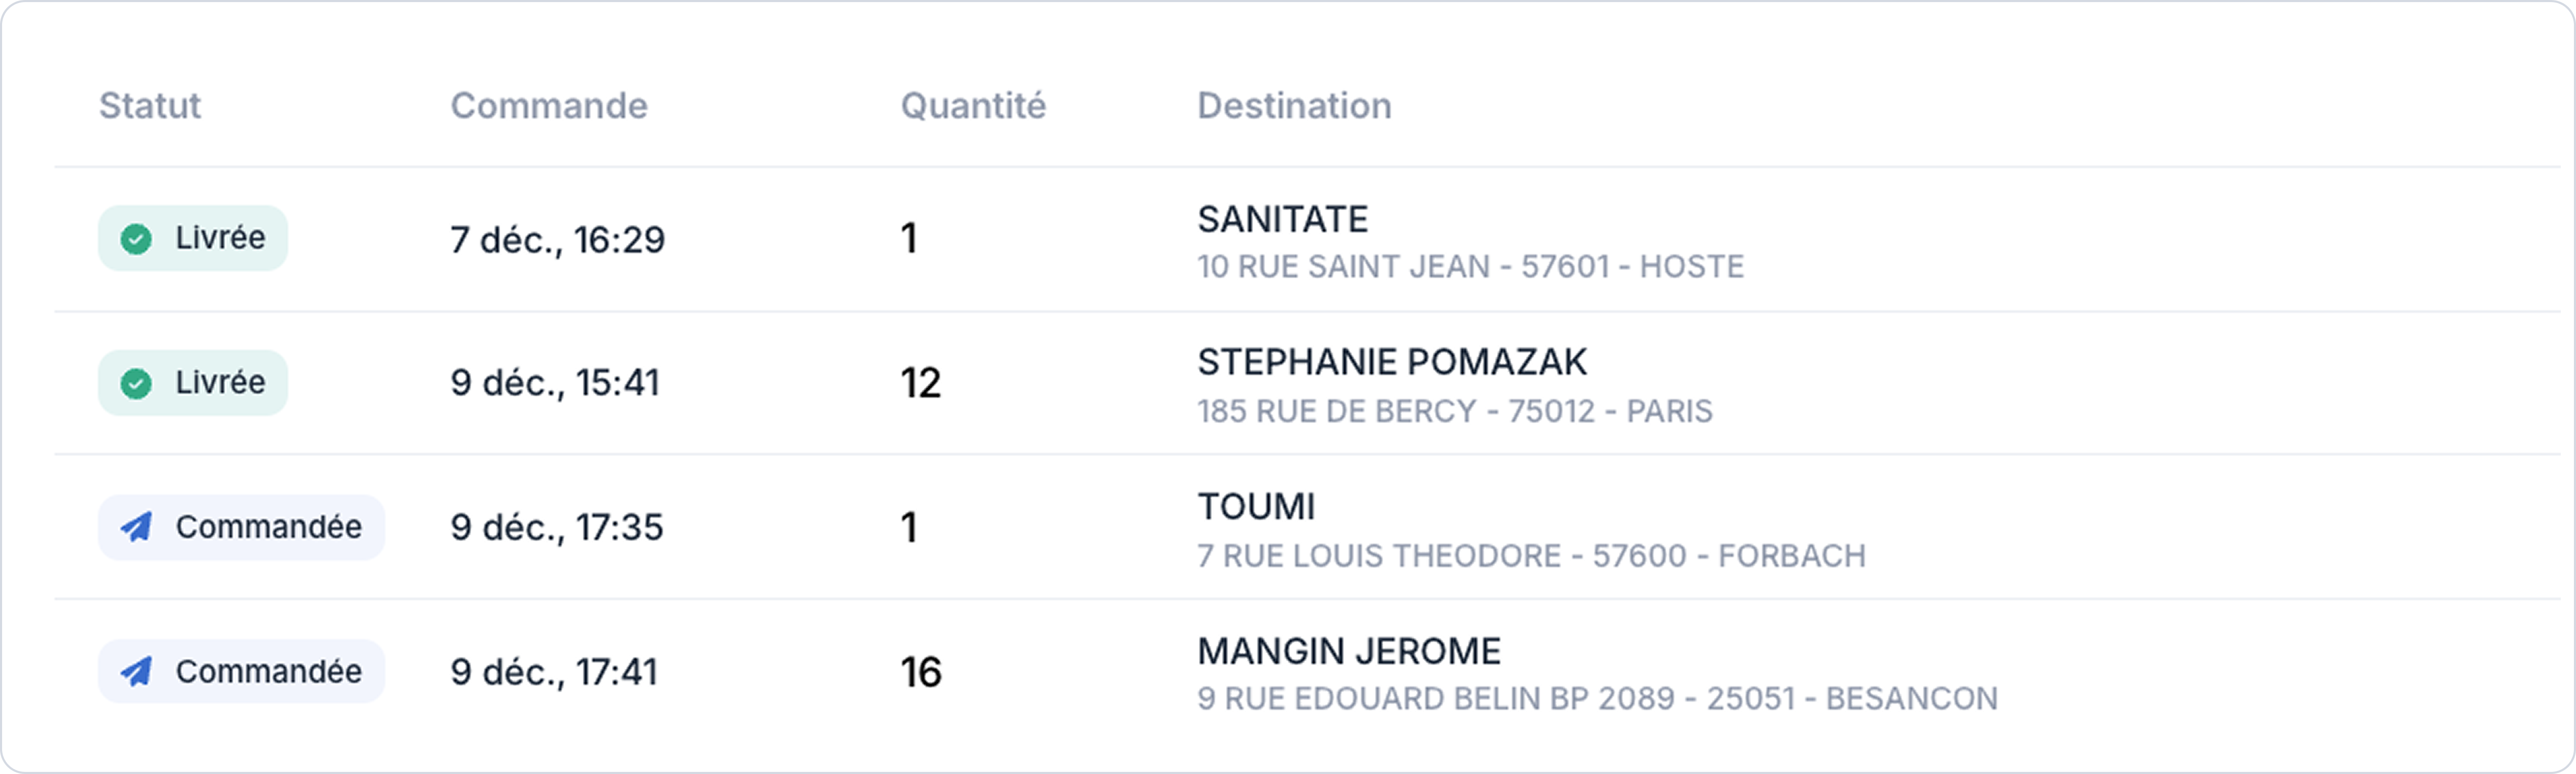Sort by the Commande column header
2576x774 pixels.
click(x=548, y=106)
